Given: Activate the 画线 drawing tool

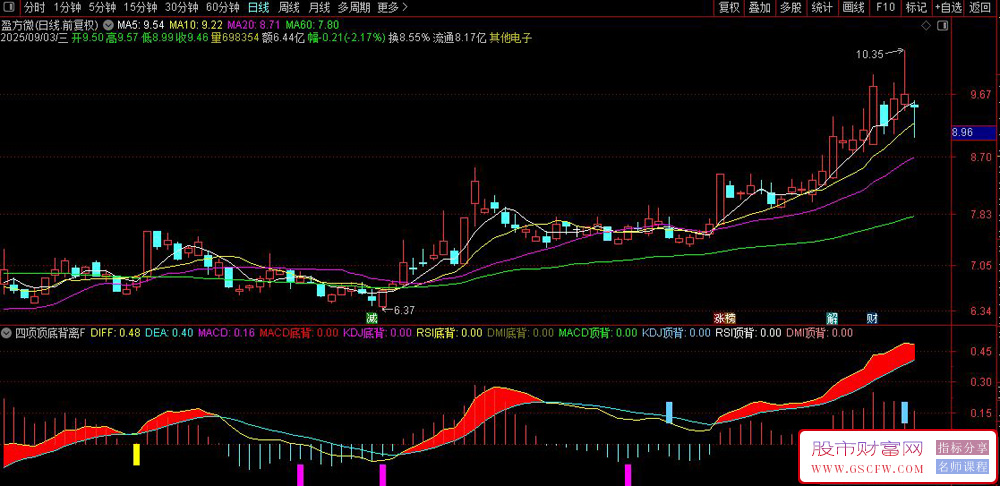Looking at the screenshot, I should click(x=853, y=8).
